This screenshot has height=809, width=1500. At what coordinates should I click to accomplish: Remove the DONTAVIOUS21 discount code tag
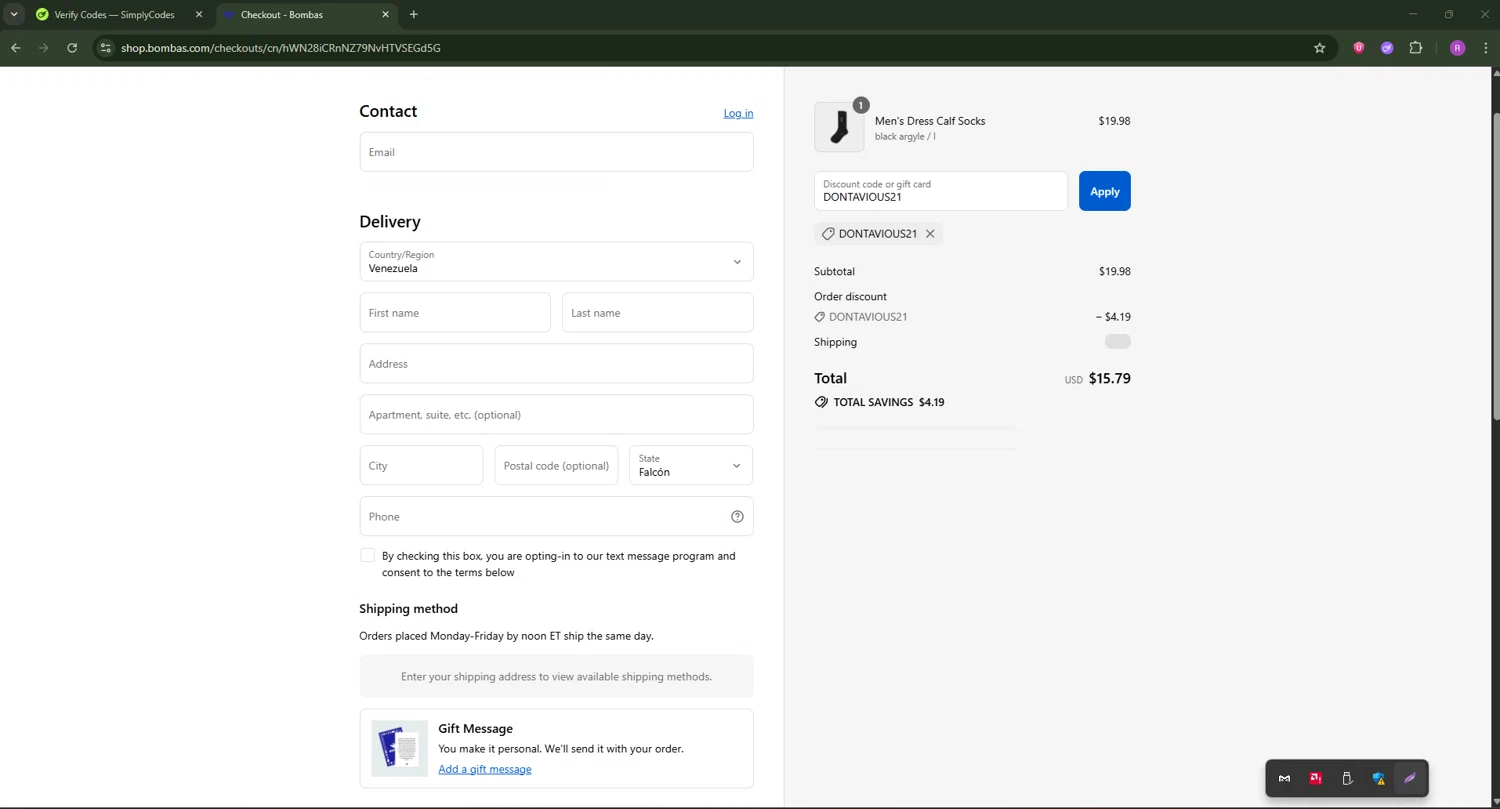click(x=930, y=234)
